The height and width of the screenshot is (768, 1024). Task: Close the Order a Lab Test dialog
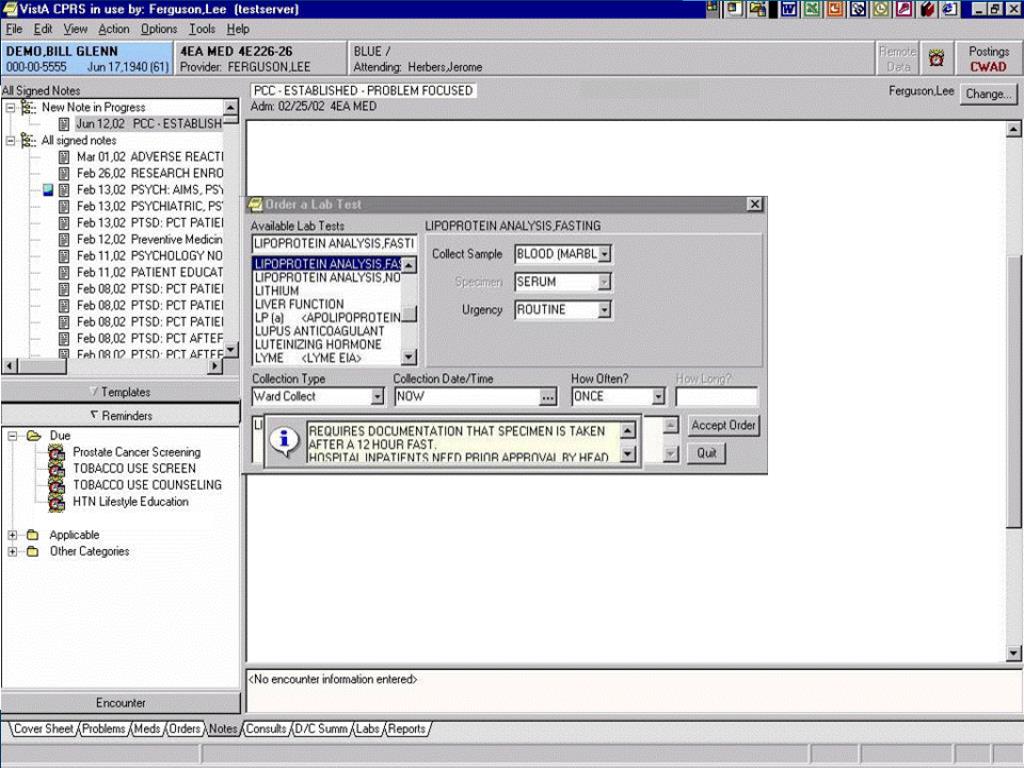755,204
